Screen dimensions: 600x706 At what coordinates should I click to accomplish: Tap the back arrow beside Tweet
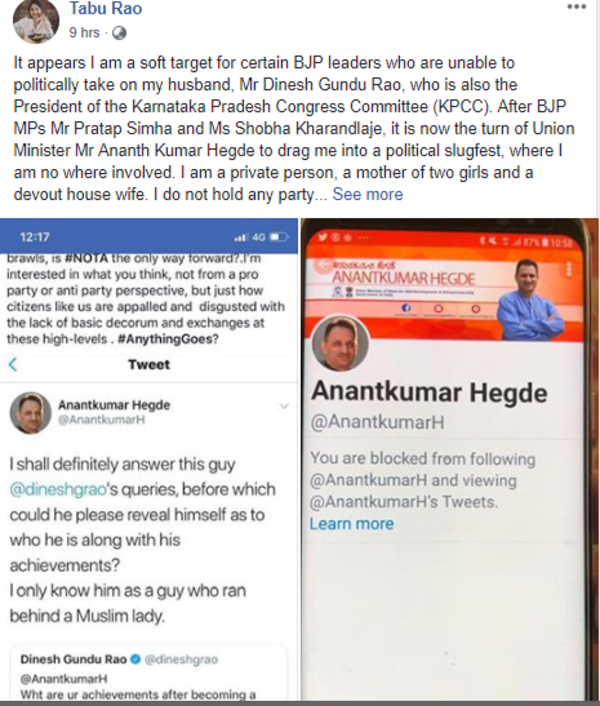pos(13,364)
